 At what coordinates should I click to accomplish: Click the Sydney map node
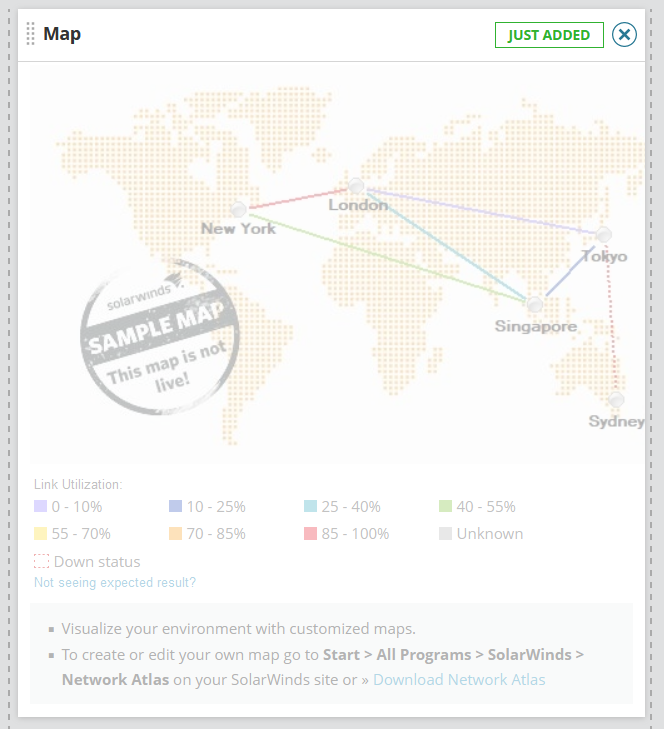tap(616, 399)
